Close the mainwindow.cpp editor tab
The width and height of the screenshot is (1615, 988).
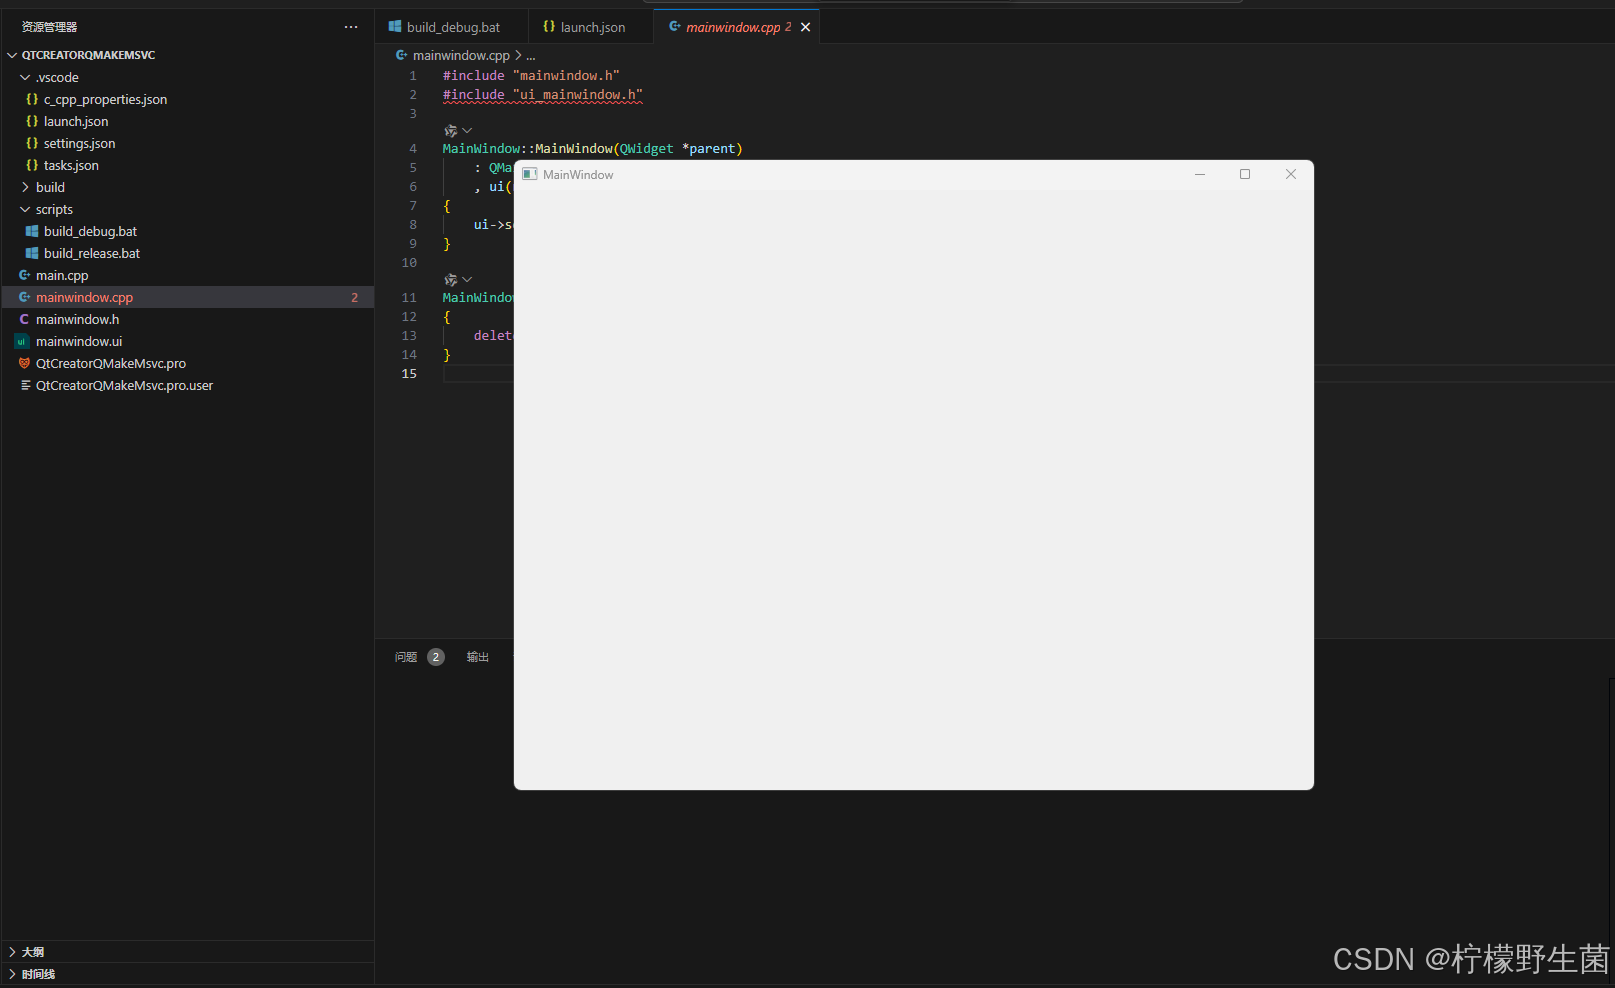click(x=805, y=27)
